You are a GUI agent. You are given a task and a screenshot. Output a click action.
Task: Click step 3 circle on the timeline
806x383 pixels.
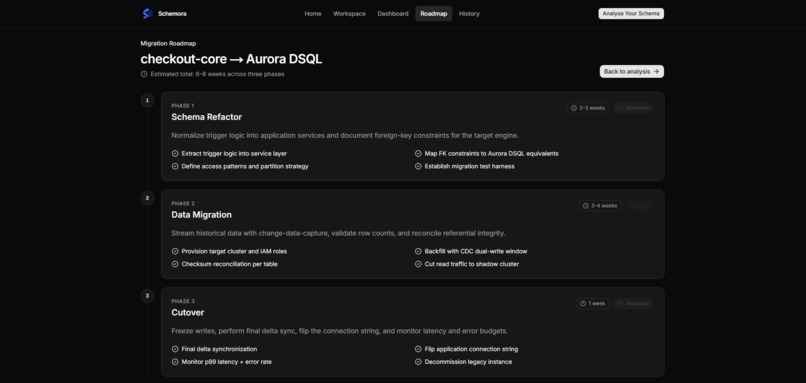tap(148, 296)
